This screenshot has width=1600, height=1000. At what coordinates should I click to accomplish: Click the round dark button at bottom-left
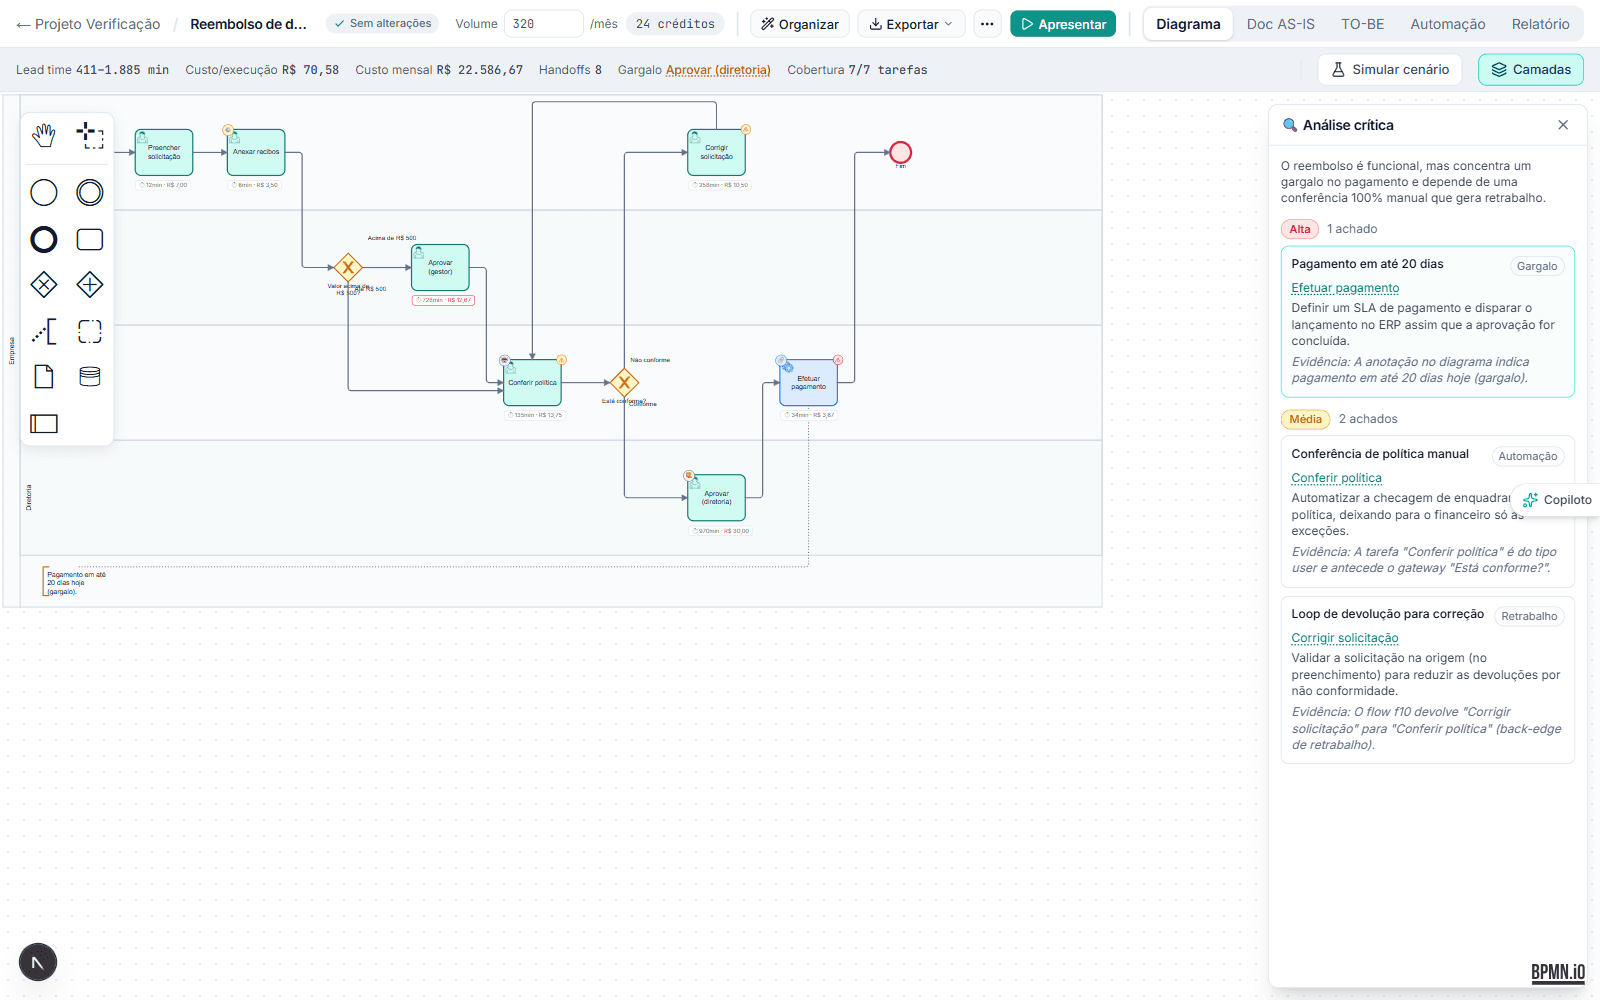[x=38, y=962]
